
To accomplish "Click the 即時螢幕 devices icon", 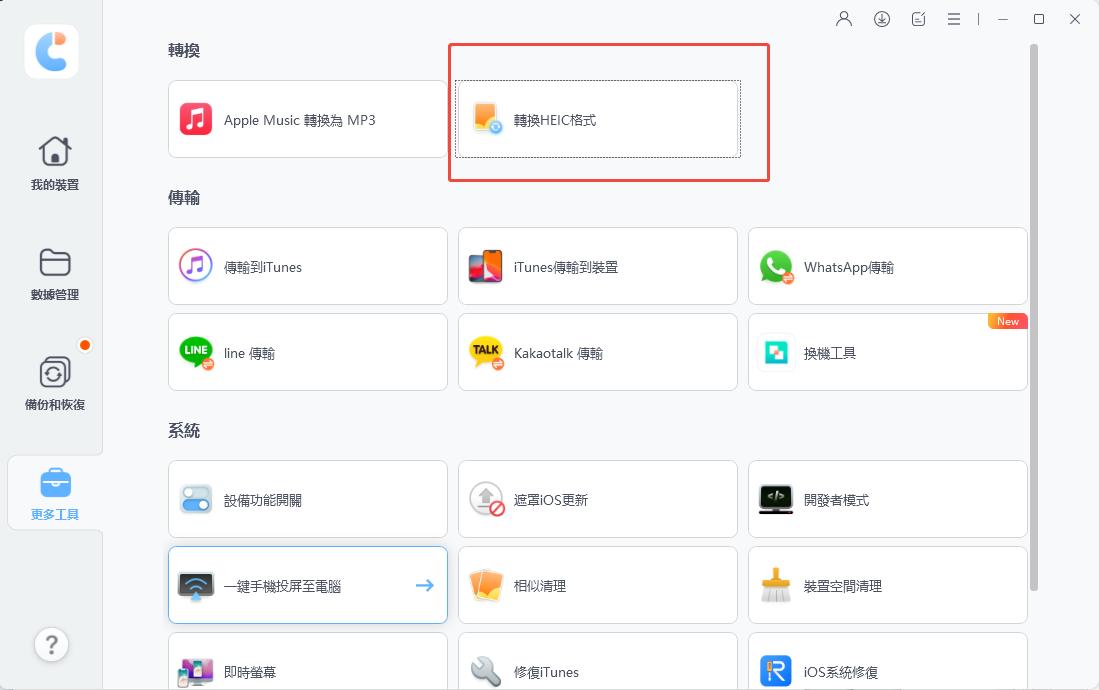I will [x=196, y=672].
